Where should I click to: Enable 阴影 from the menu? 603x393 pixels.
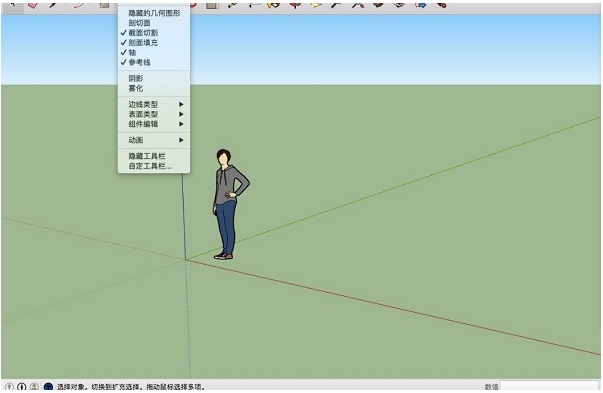(153, 78)
